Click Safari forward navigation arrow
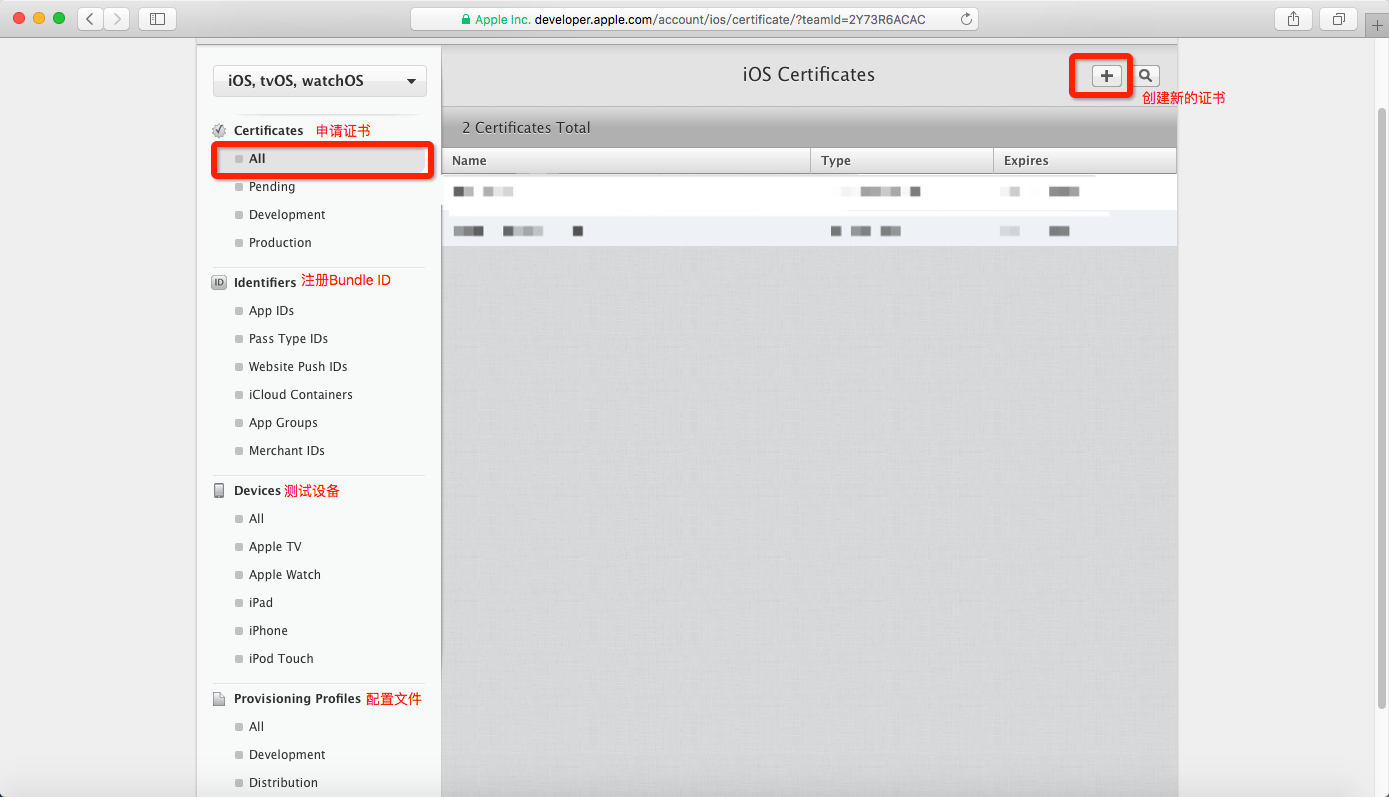The height and width of the screenshot is (797, 1389). (x=117, y=19)
